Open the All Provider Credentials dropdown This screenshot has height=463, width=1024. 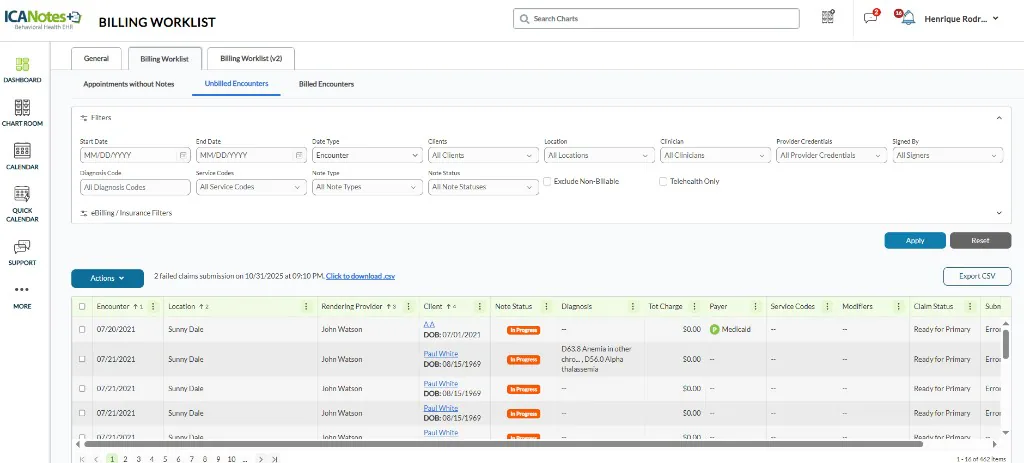(x=832, y=155)
